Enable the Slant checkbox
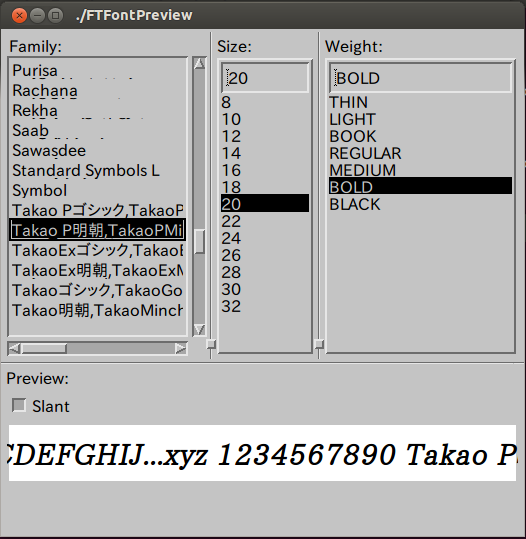 tap(19, 405)
